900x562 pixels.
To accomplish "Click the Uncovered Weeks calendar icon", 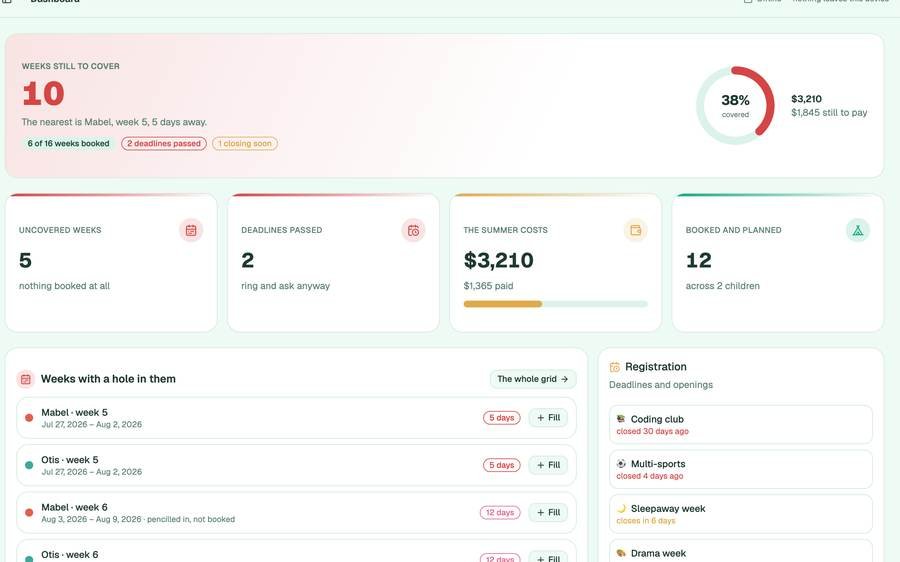I will (191, 230).
